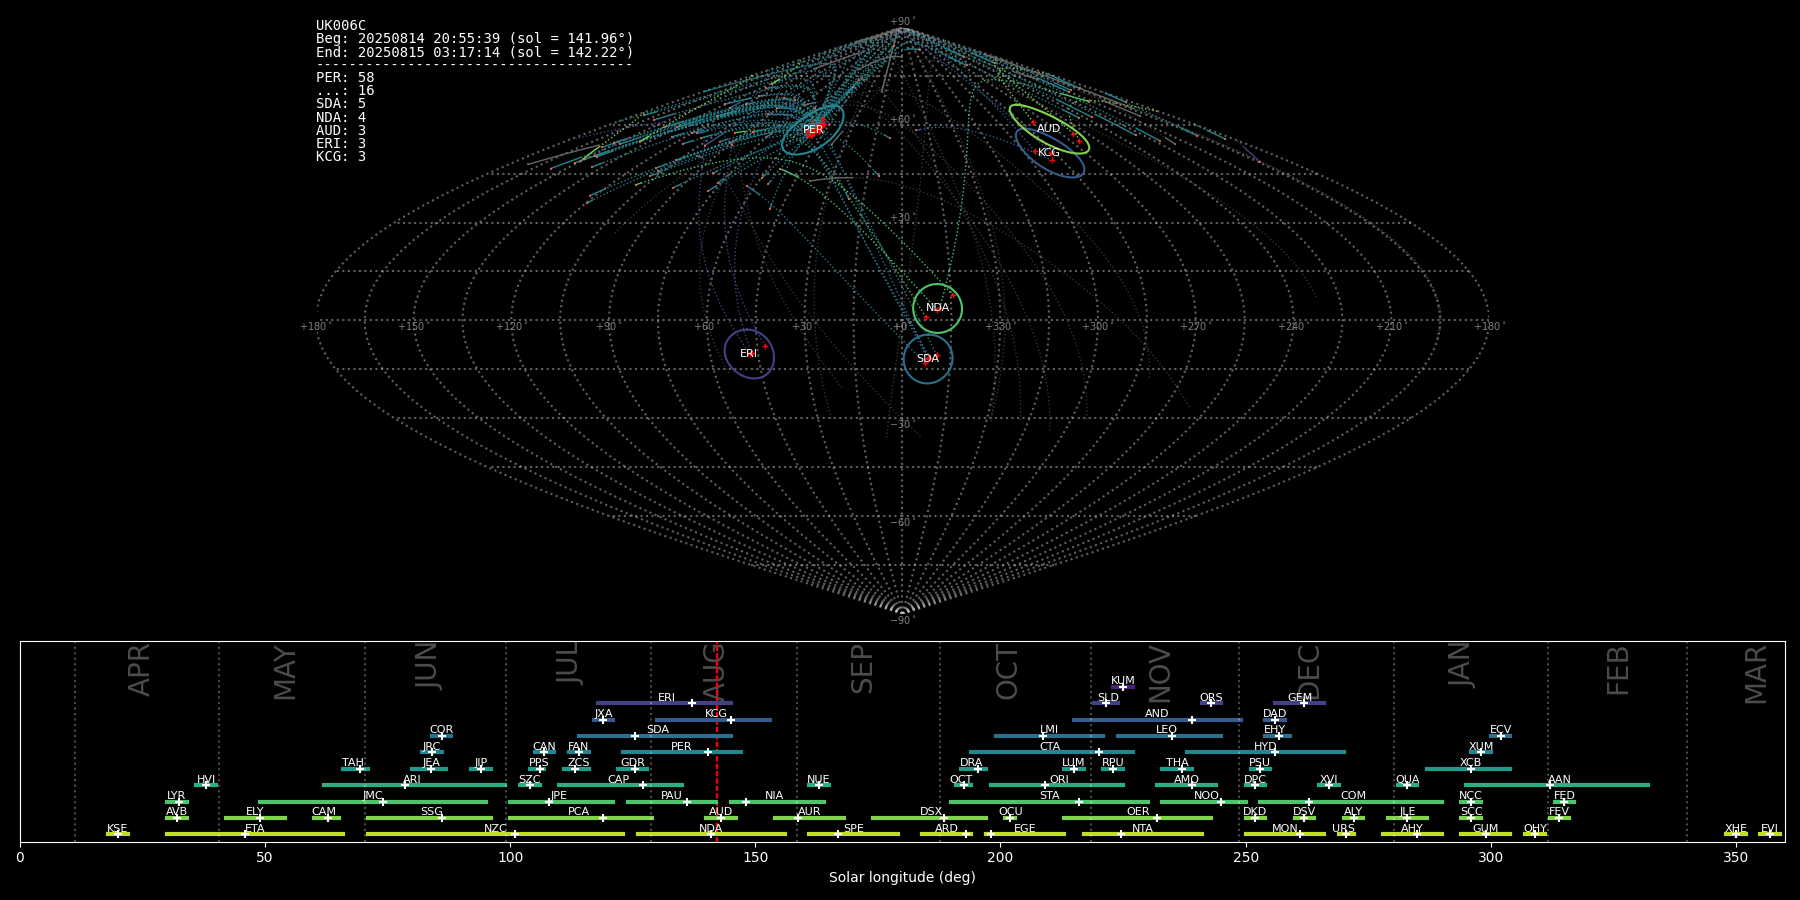
Task: Select the 'End: 20250815 03:17:14' line
Action: pyautogui.click(x=475, y=52)
